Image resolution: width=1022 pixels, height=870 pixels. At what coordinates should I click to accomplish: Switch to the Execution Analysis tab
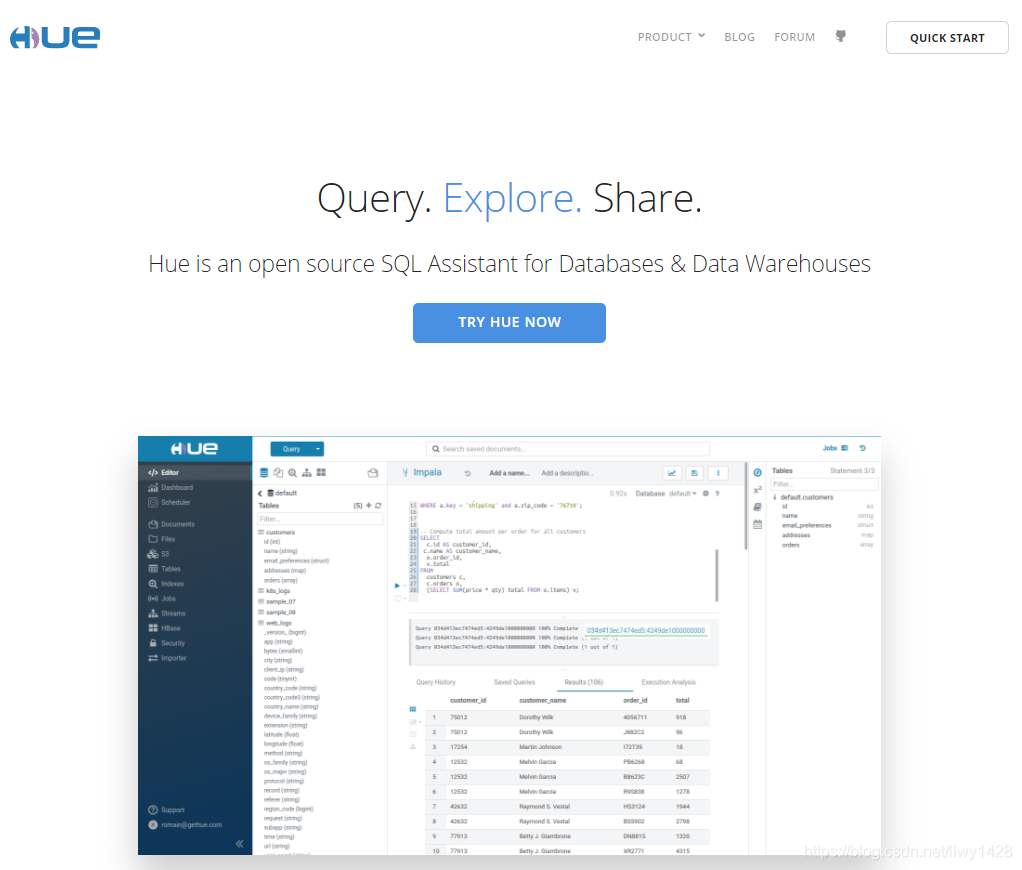click(x=668, y=682)
